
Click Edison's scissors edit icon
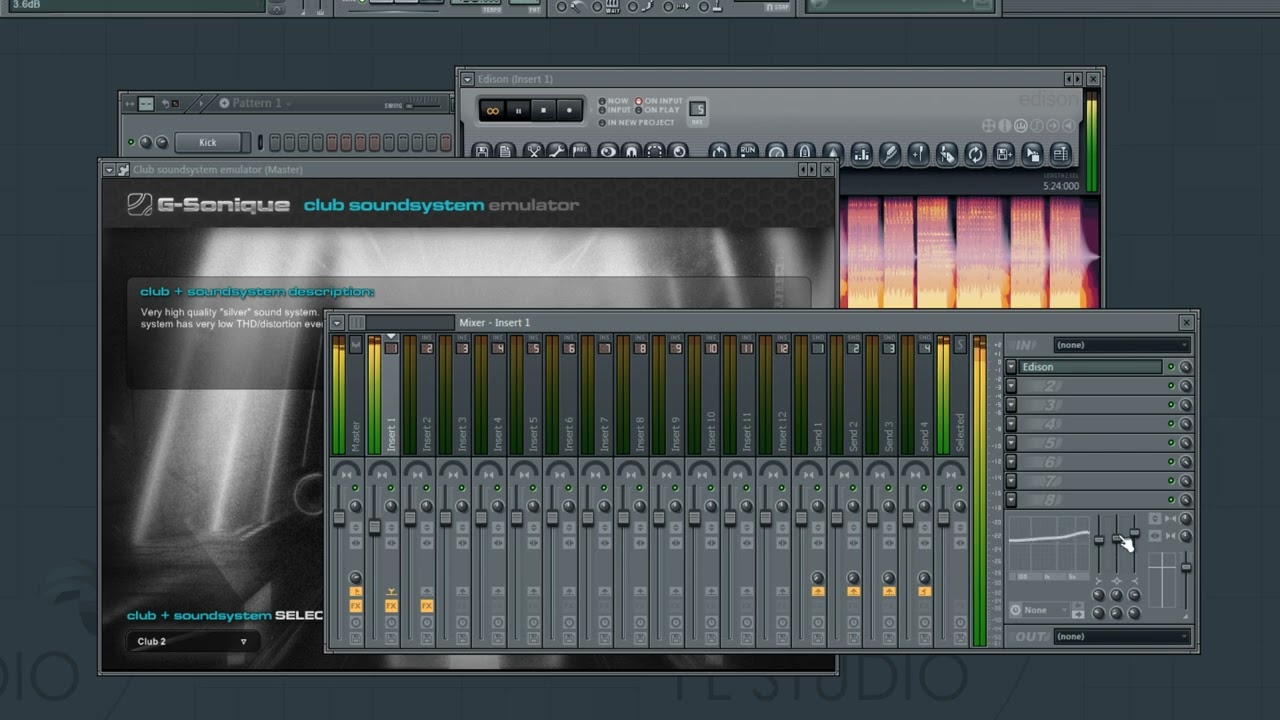tap(533, 152)
